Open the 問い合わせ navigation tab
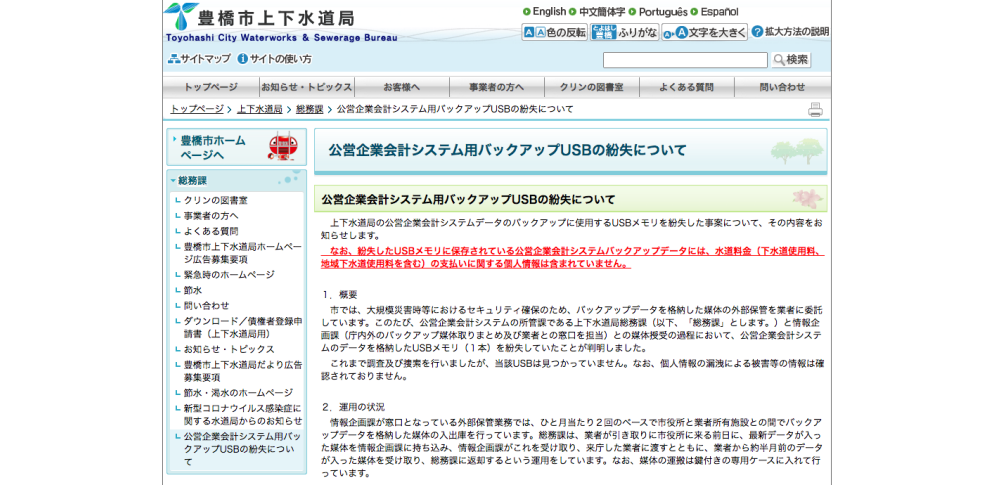Screen dimensions: 1000x485 click(x=783, y=87)
